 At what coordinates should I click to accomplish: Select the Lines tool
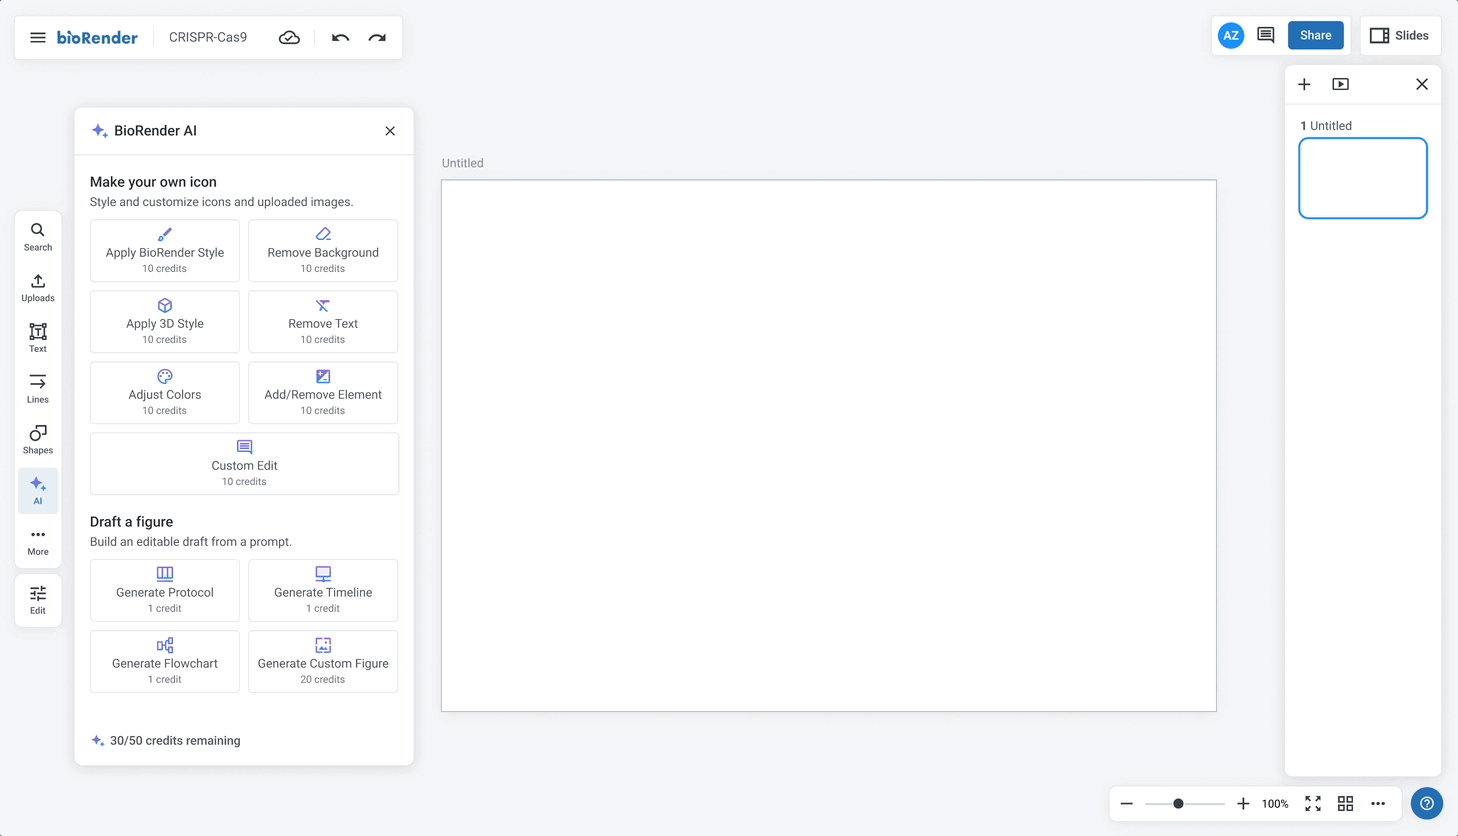(38, 389)
